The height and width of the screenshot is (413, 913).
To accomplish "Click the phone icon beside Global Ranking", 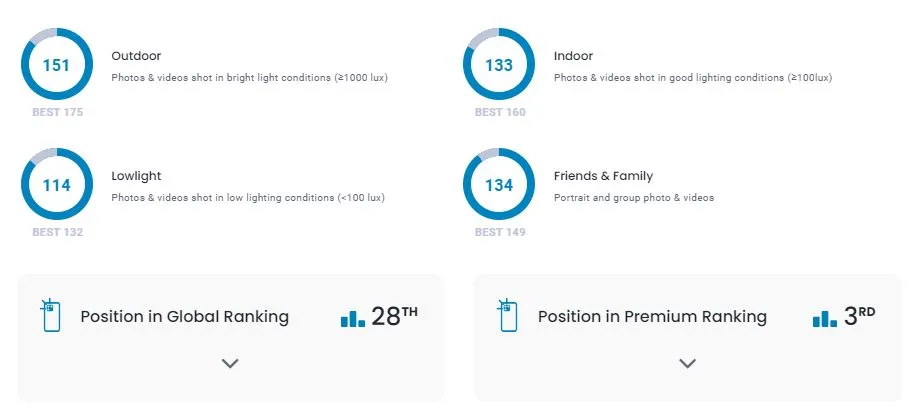I will click(x=51, y=315).
